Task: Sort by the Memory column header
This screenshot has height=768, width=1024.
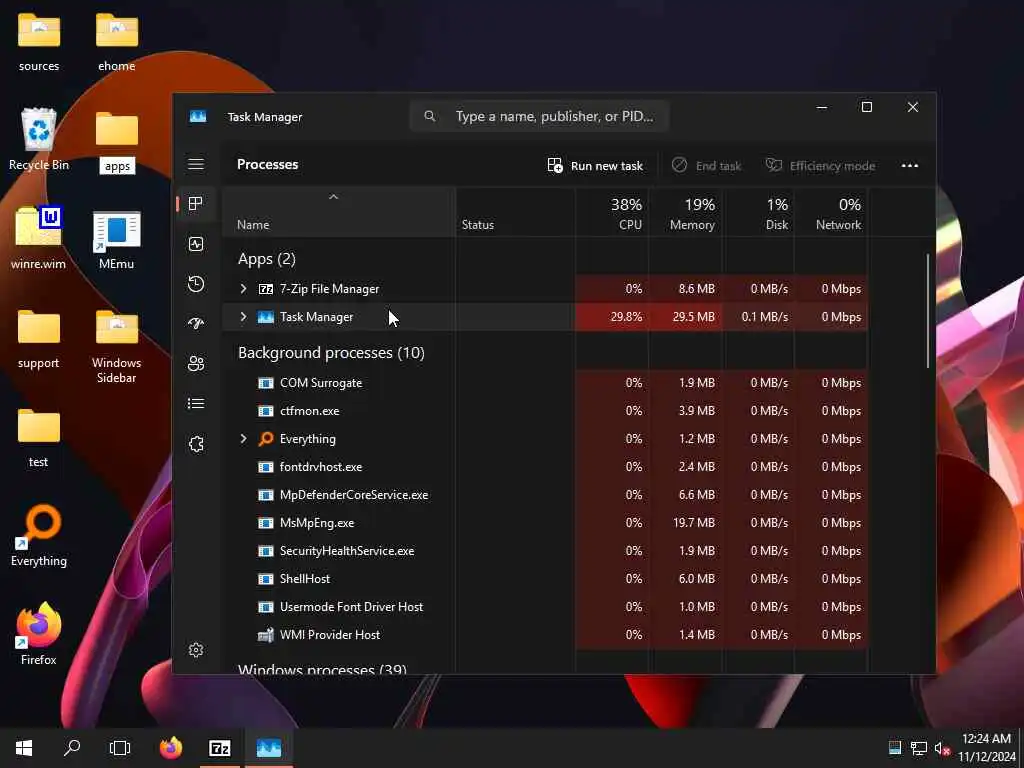Action: coord(685,212)
